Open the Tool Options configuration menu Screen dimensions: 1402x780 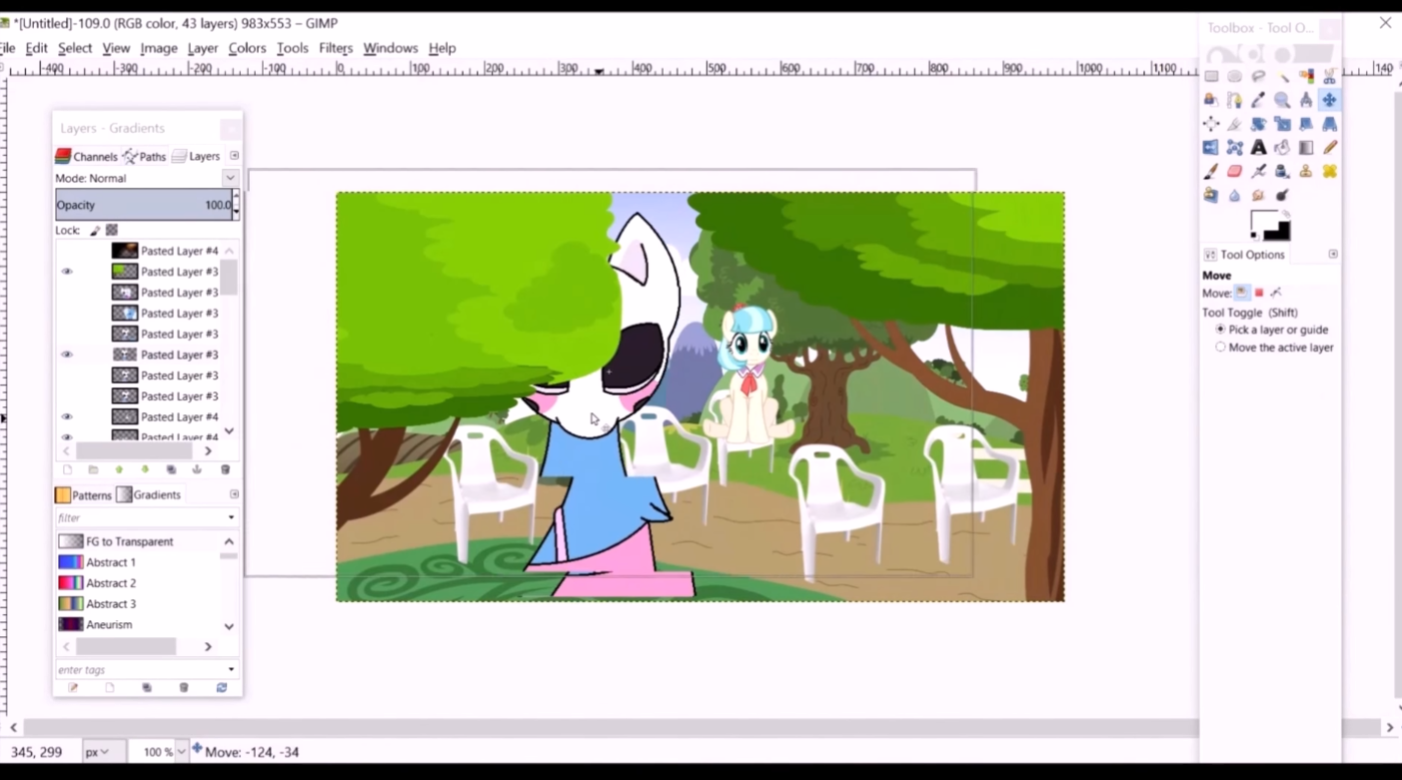[1333, 254]
